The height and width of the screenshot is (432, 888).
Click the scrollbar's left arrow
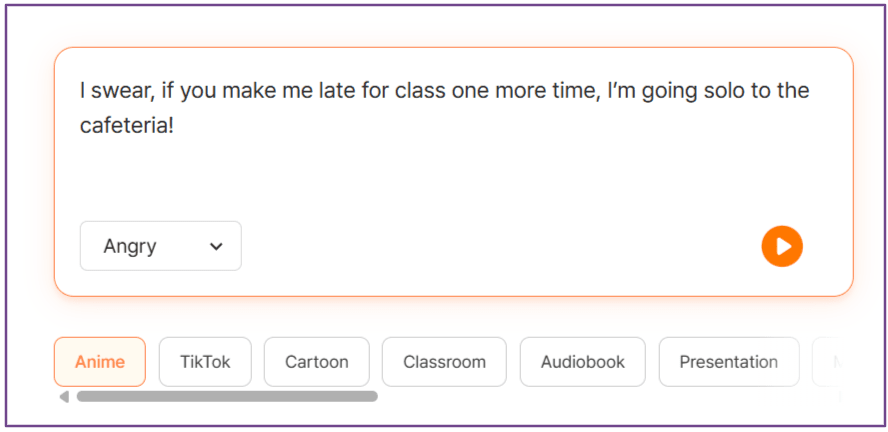click(64, 397)
